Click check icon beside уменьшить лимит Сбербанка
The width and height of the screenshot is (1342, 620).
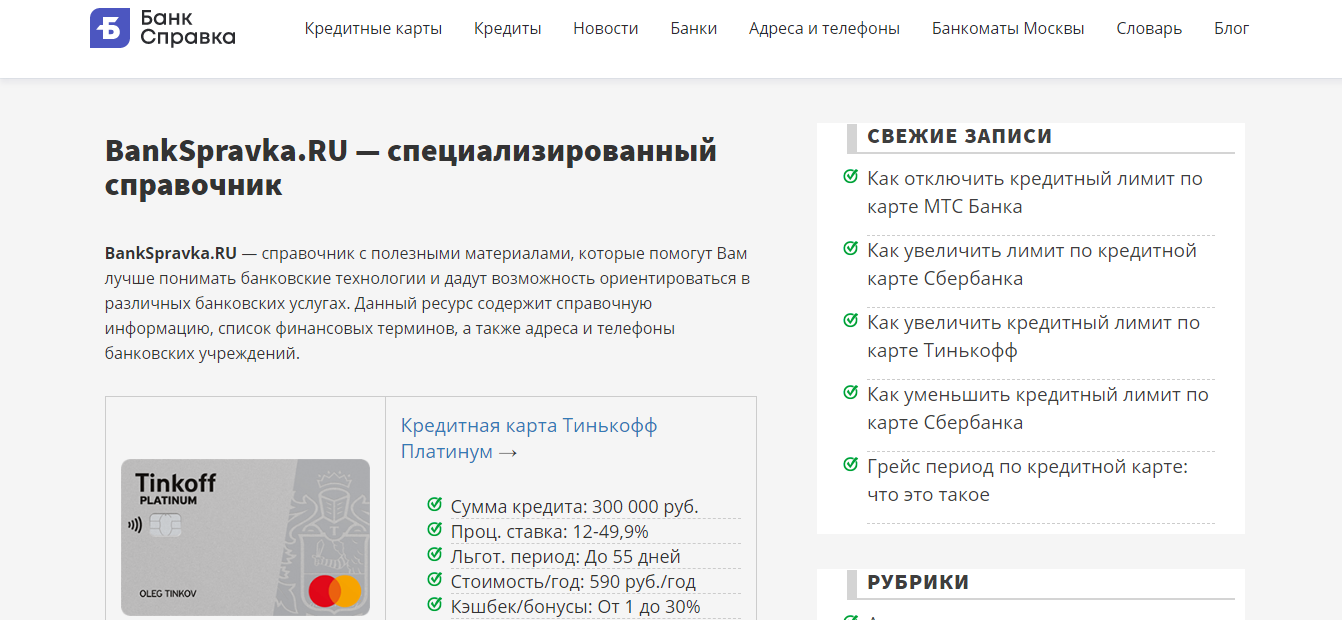tap(850, 393)
